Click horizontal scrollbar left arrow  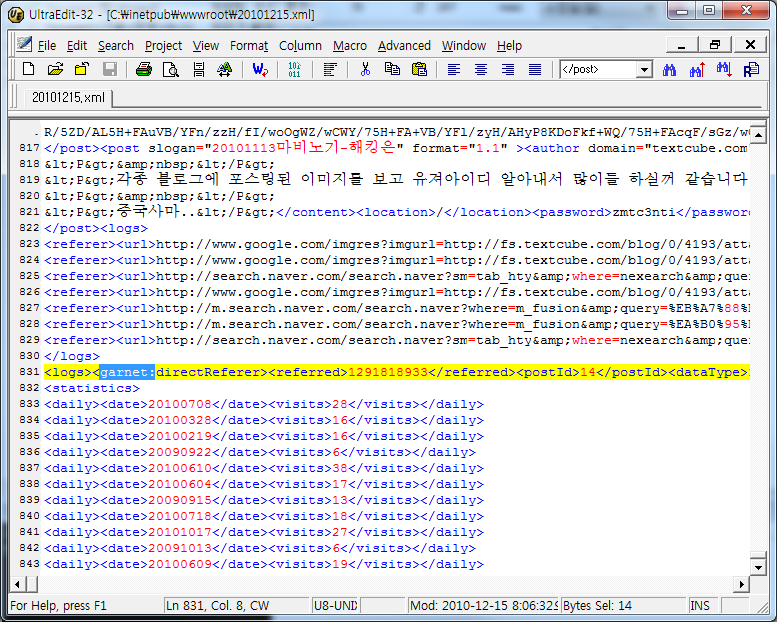click(17, 583)
